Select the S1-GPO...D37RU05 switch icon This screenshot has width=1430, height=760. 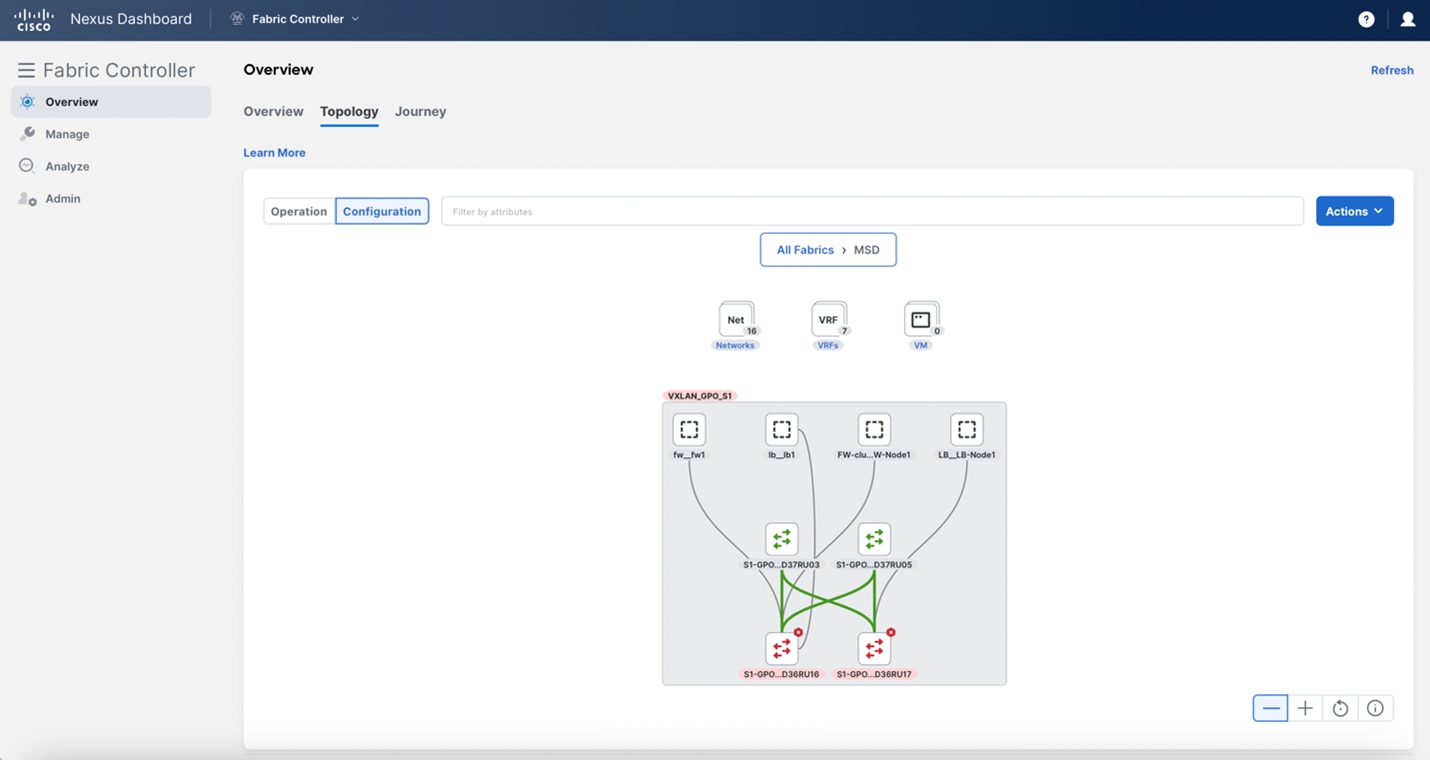[x=874, y=540]
